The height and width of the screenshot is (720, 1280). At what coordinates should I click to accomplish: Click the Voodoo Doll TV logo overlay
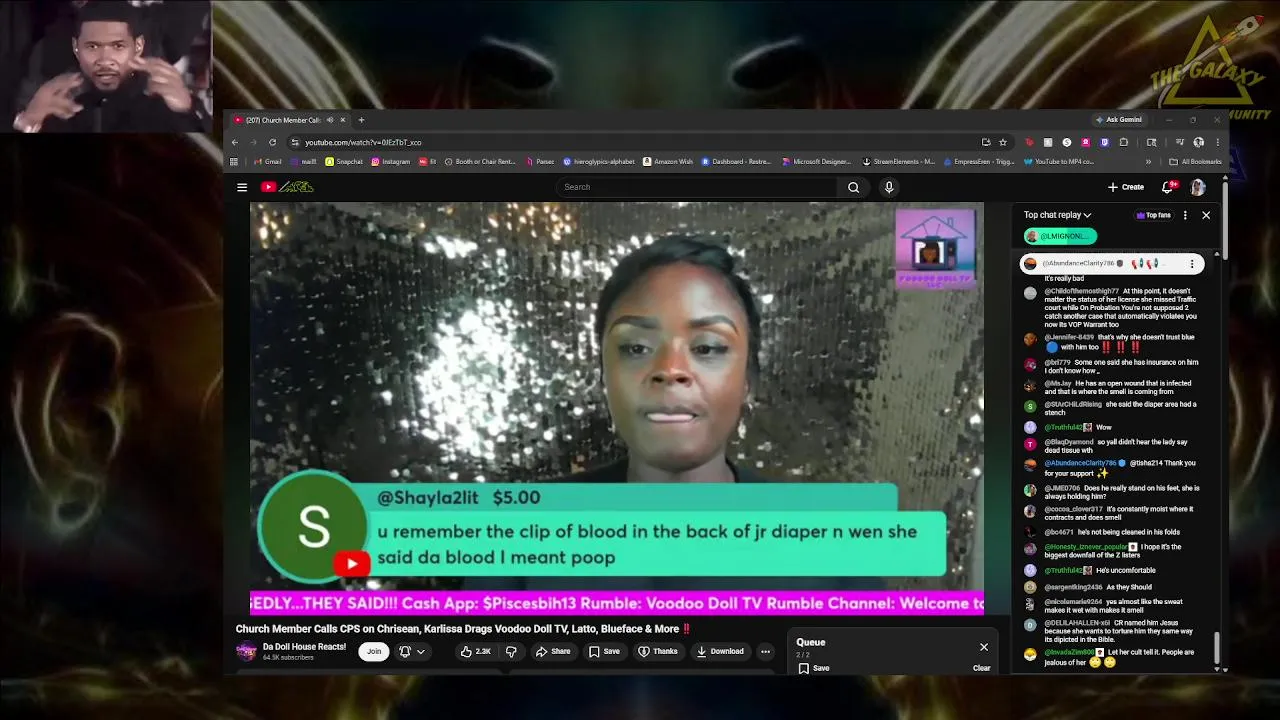pos(935,249)
